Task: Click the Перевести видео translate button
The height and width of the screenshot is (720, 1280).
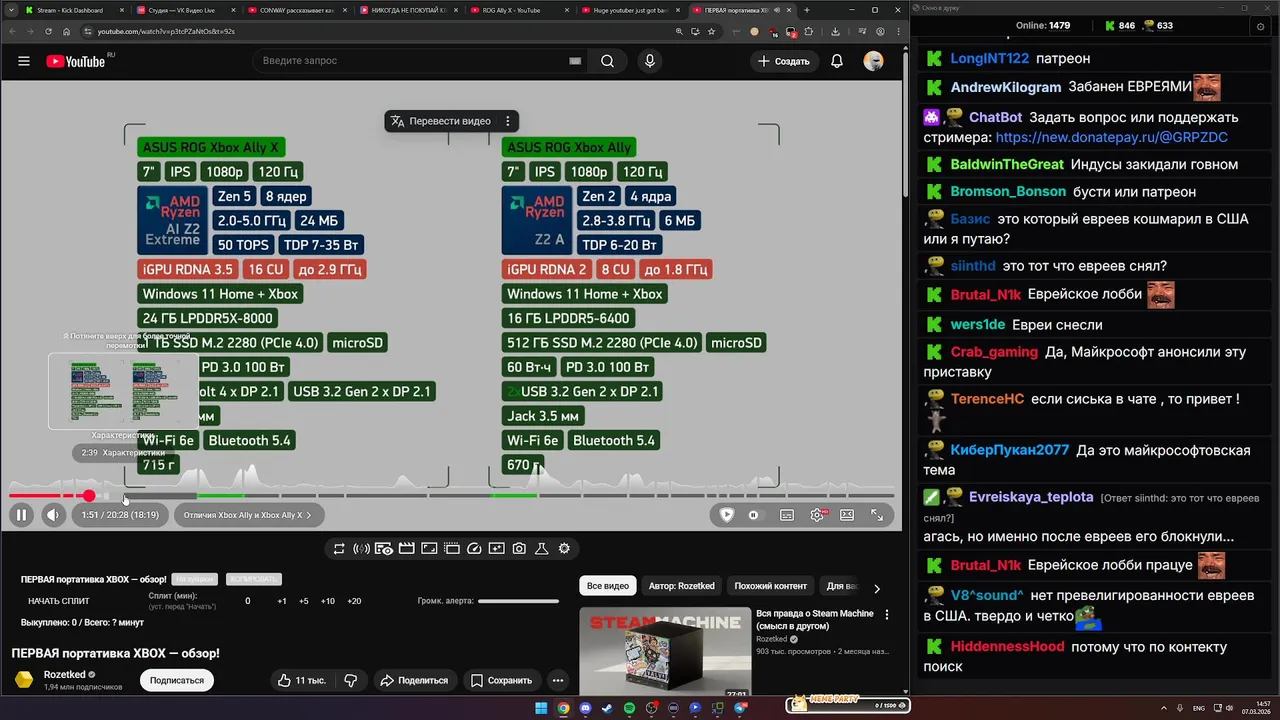Action: [440, 121]
